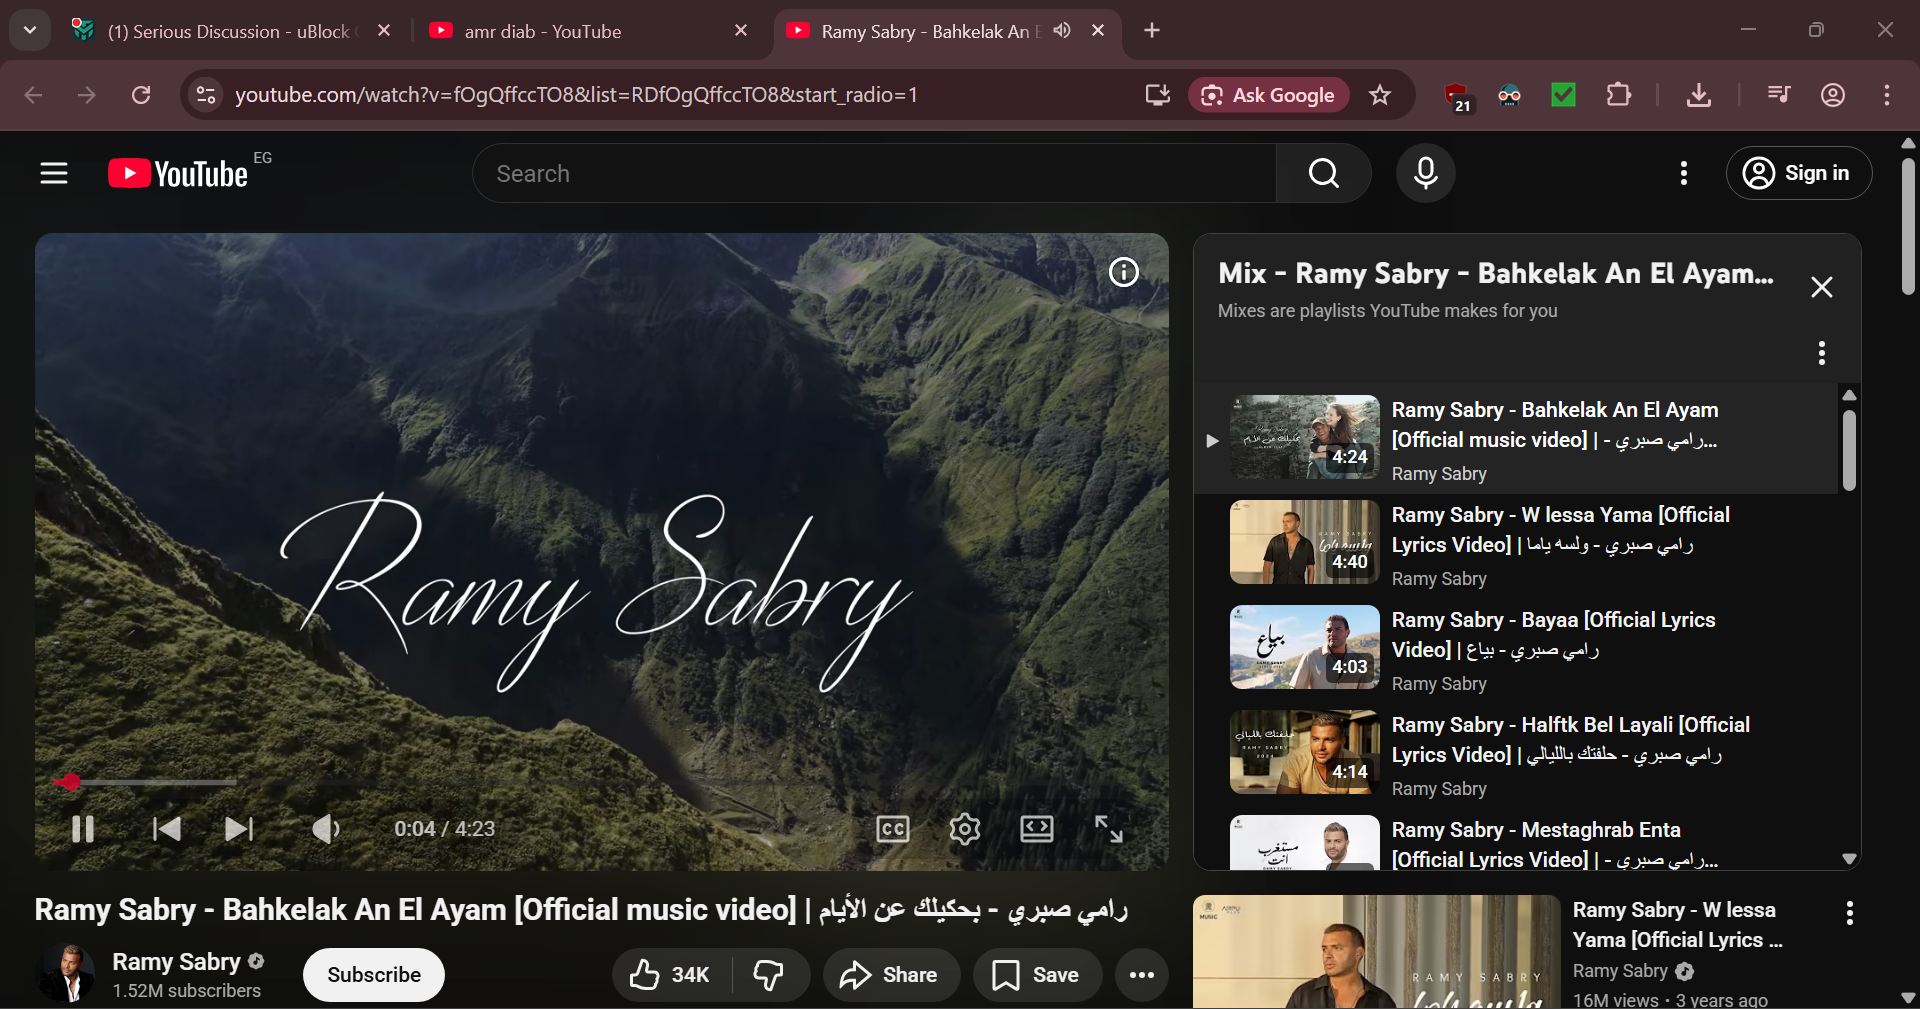The image size is (1920, 1009).
Task: Share this video
Action: 890,975
